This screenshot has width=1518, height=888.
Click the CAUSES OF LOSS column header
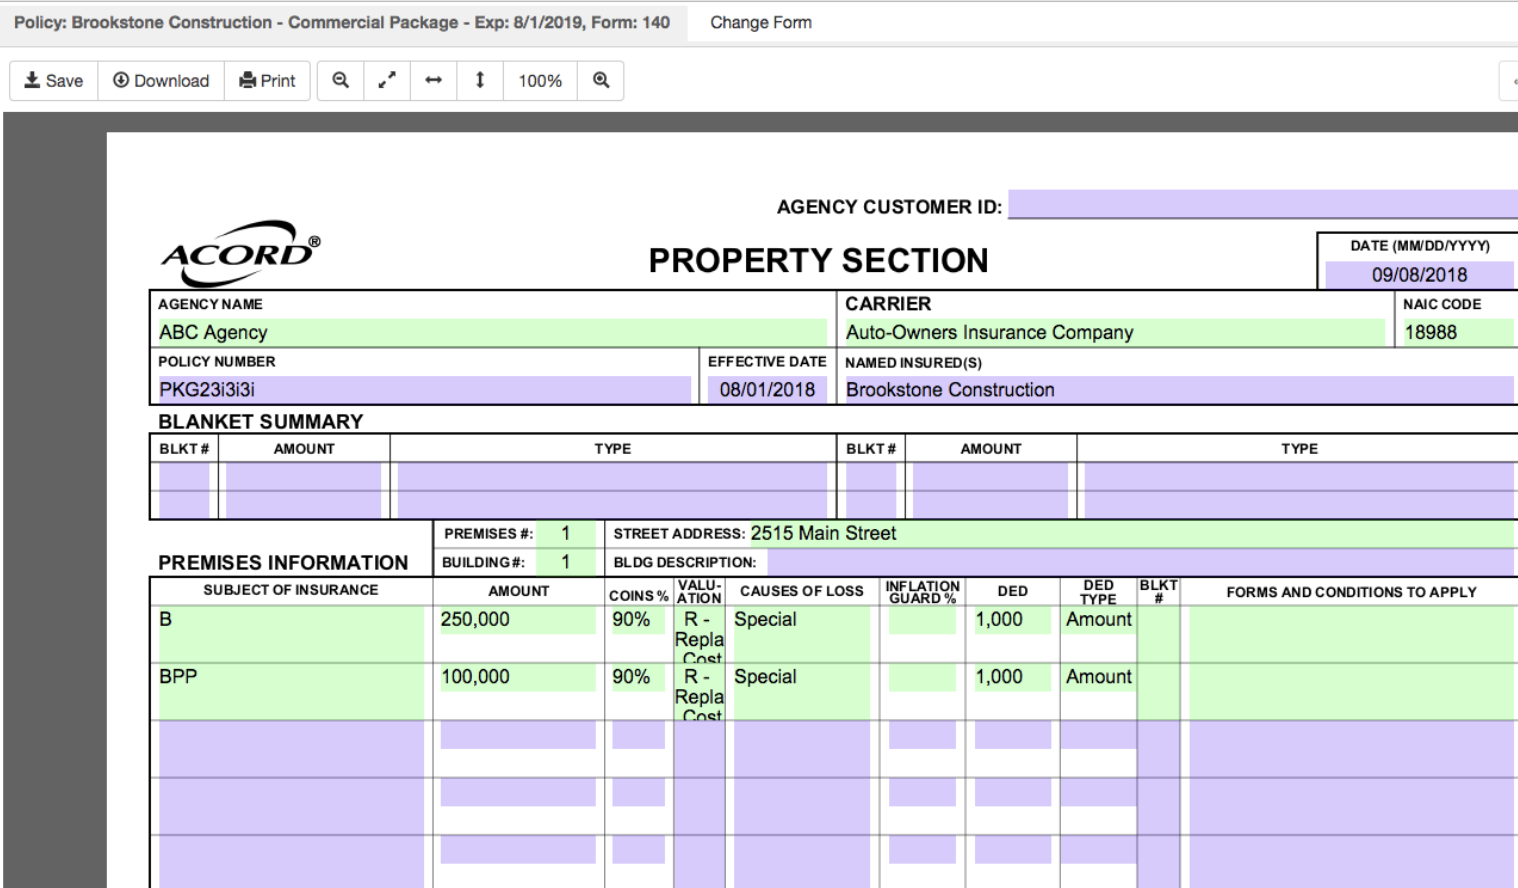pos(802,591)
